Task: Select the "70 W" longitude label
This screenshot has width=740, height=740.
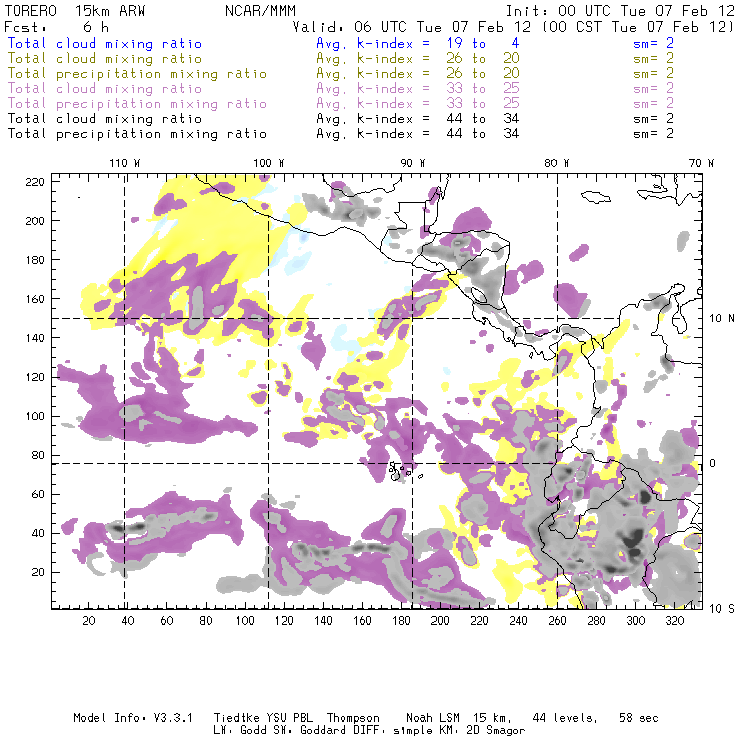Action: [701, 163]
